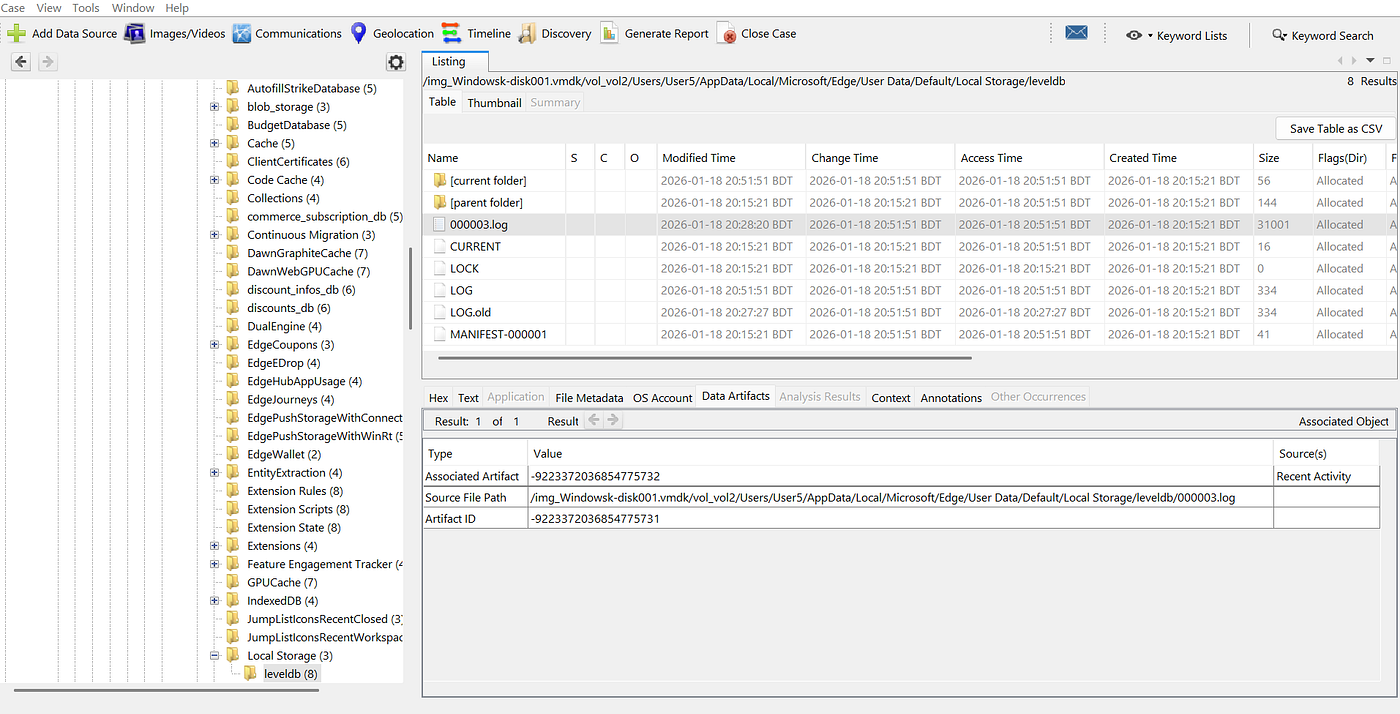This screenshot has height=714, width=1400.
Task: Open the ingest messages envelope icon
Action: pyautogui.click(x=1076, y=32)
